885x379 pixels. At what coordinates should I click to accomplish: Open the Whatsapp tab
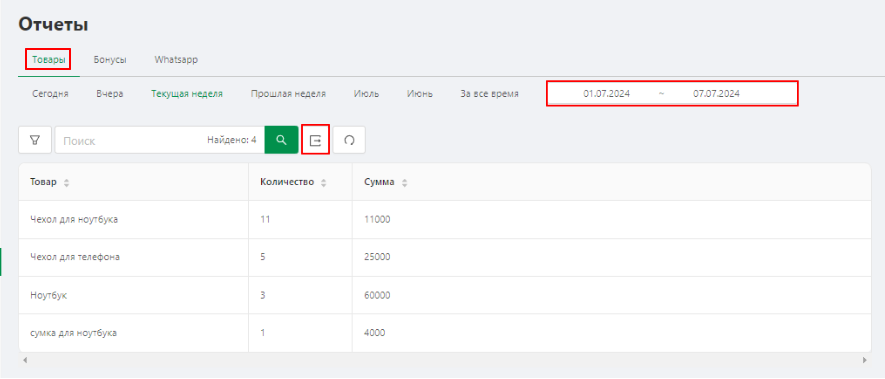pyautogui.click(x=176, y=59)
